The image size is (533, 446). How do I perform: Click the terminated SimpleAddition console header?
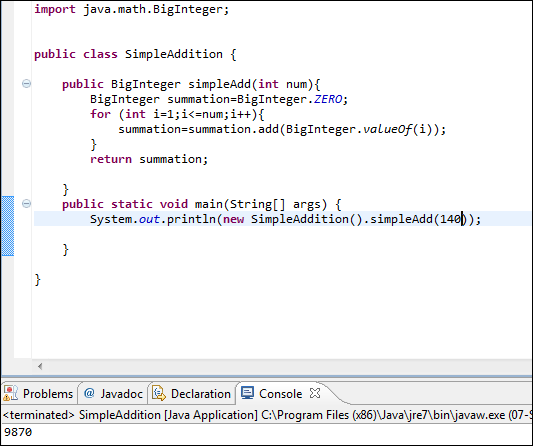click(x=266, y=415)
